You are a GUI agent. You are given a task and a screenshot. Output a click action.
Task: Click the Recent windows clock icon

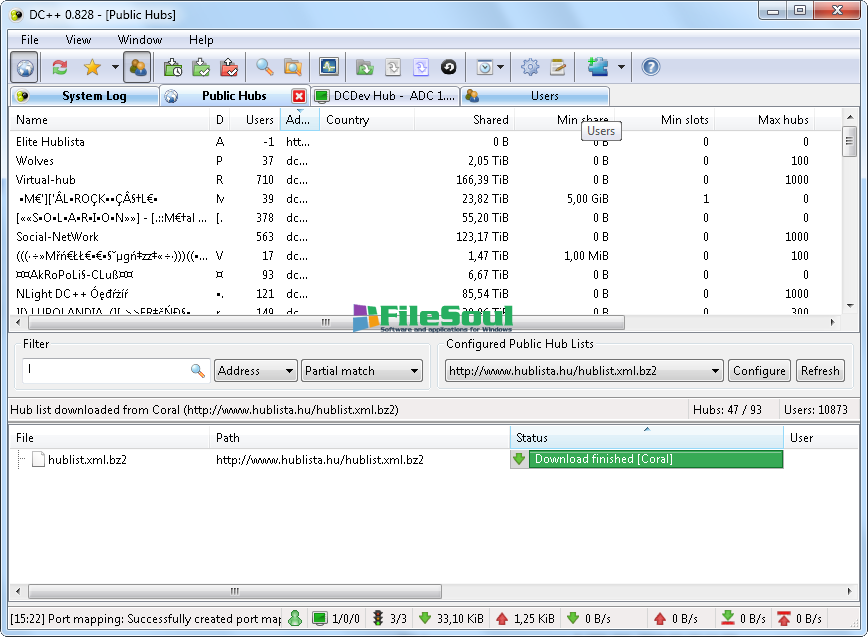point(484,68)
